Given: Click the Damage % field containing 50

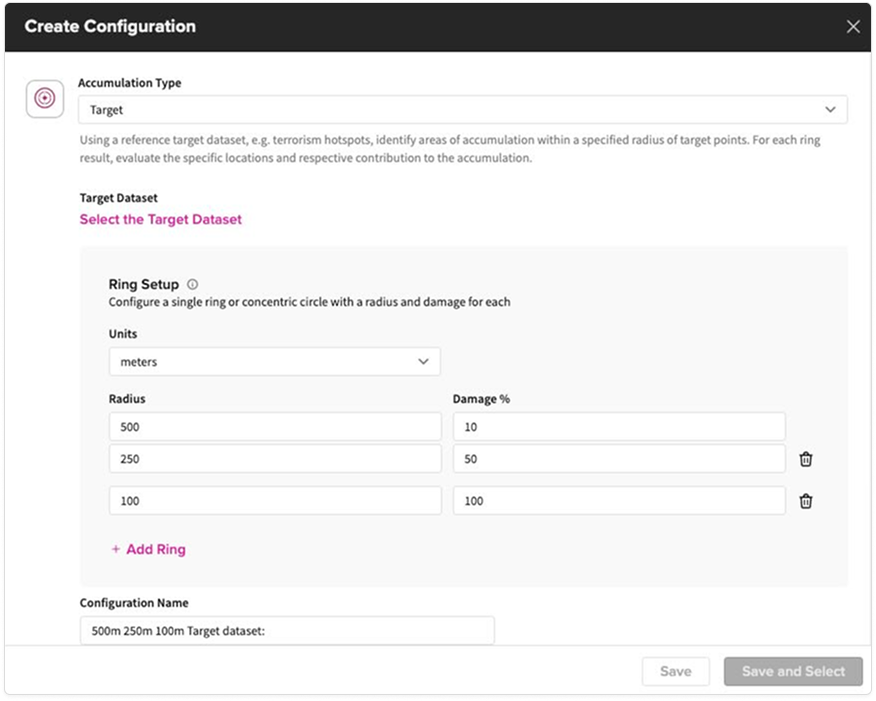Looking at the screenshot, I should coord(618,459).
